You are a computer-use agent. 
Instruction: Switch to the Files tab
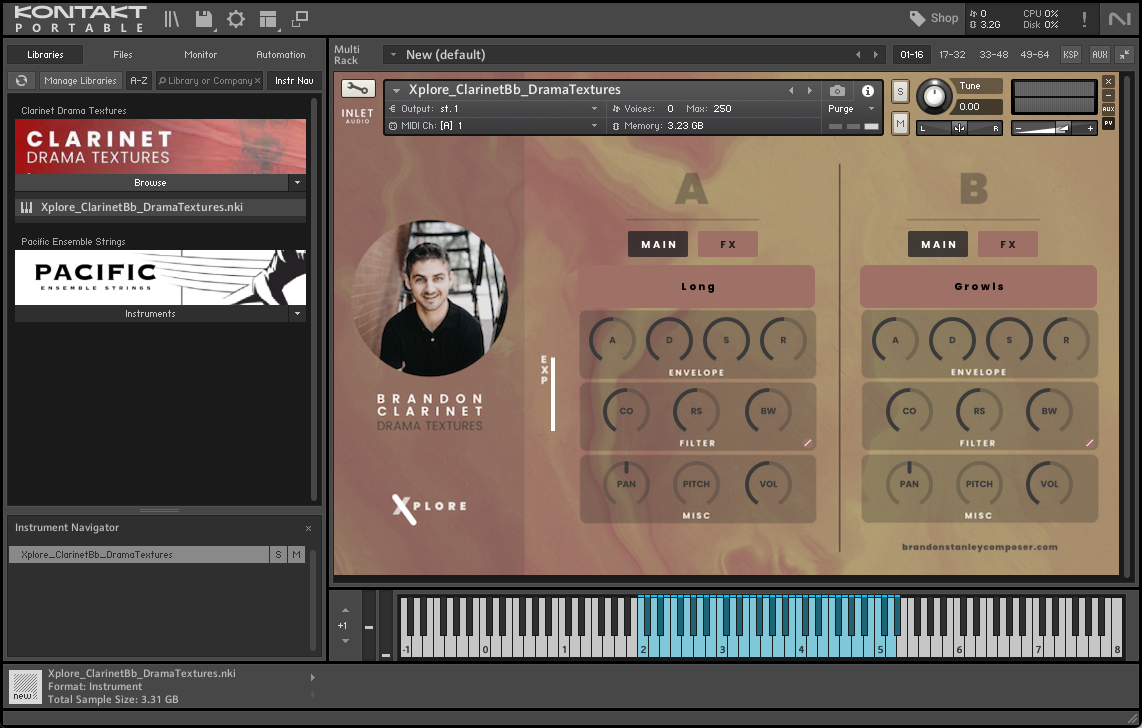tap(123, 55)
